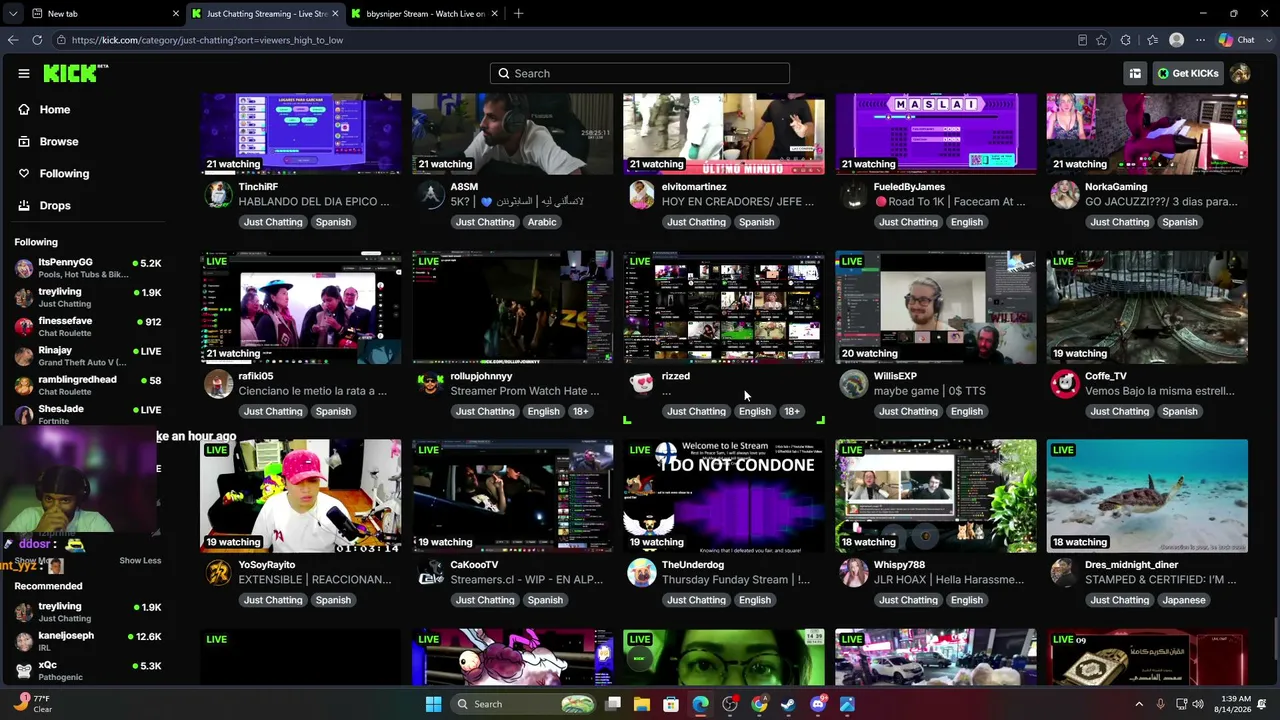Click the TinchiRF channel avatar
Screen dimensions: 1280x720
click(x=218, y=194)
